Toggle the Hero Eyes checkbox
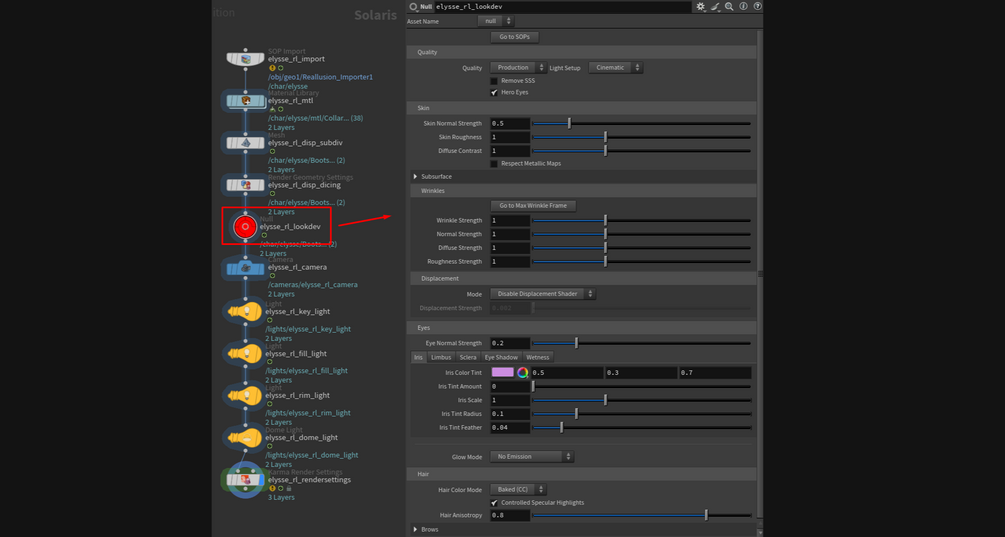The height and width of the screenshot is (537, 1005). click(494, 92)
